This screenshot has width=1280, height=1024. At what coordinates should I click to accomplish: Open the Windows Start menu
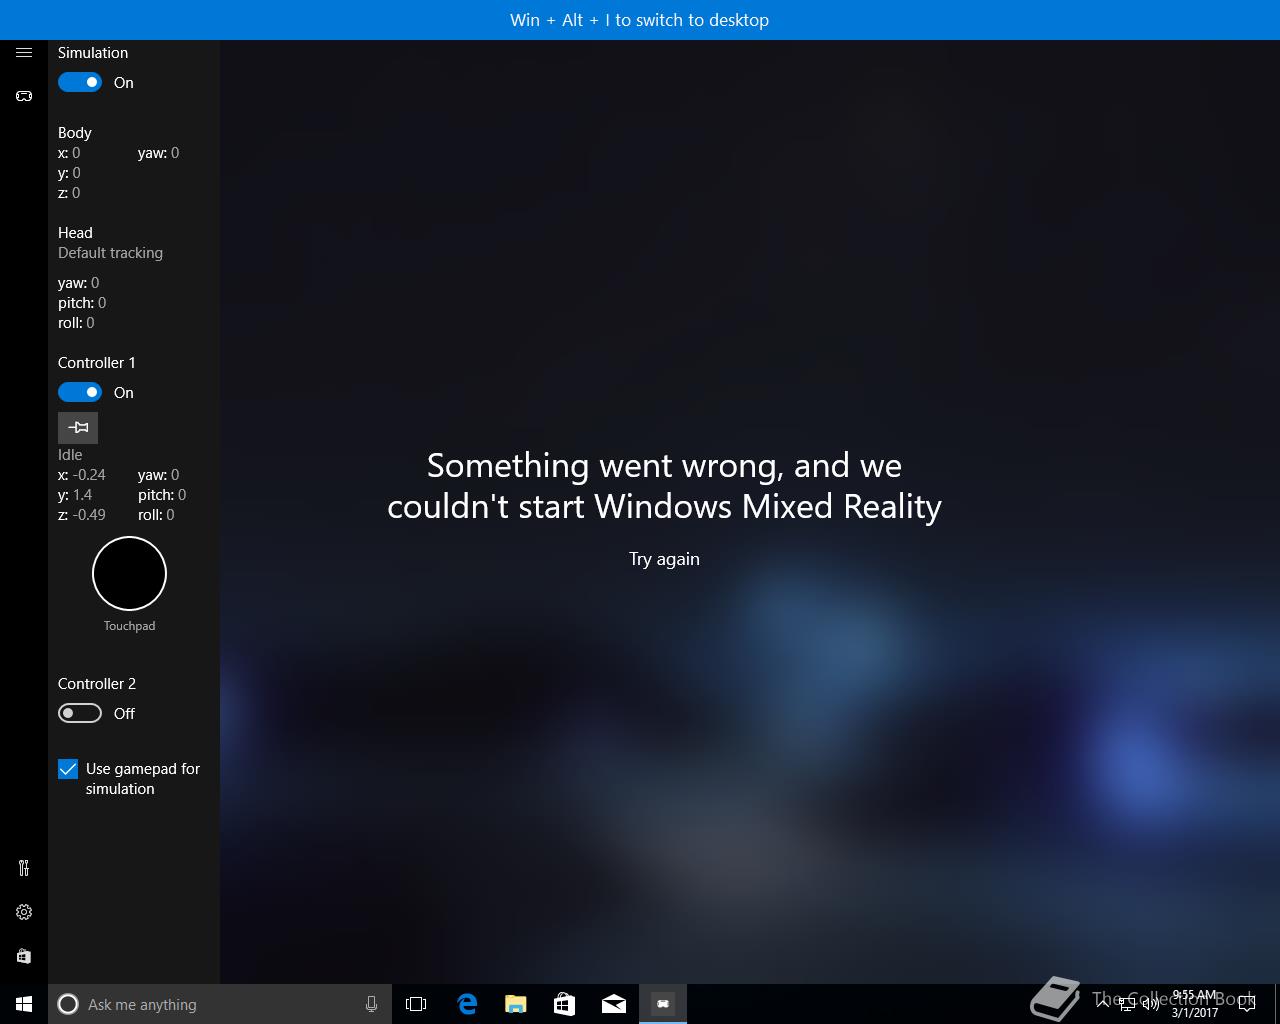(24, 1004)
